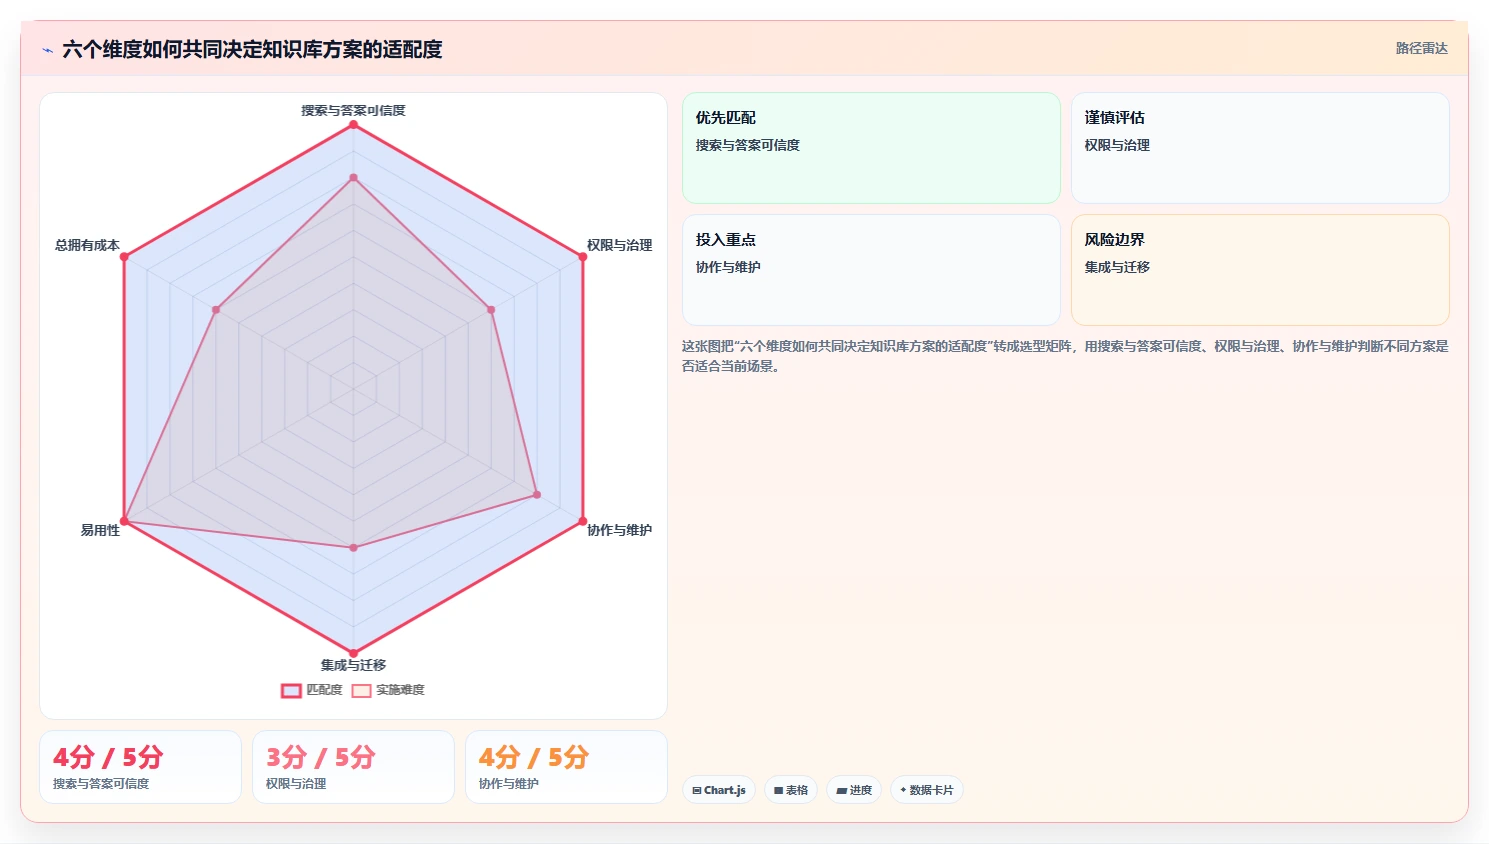The height and width of the screenshot is (844, 1489).
Task: Click the lightning icon beside the page title
Action: (47, 50)
